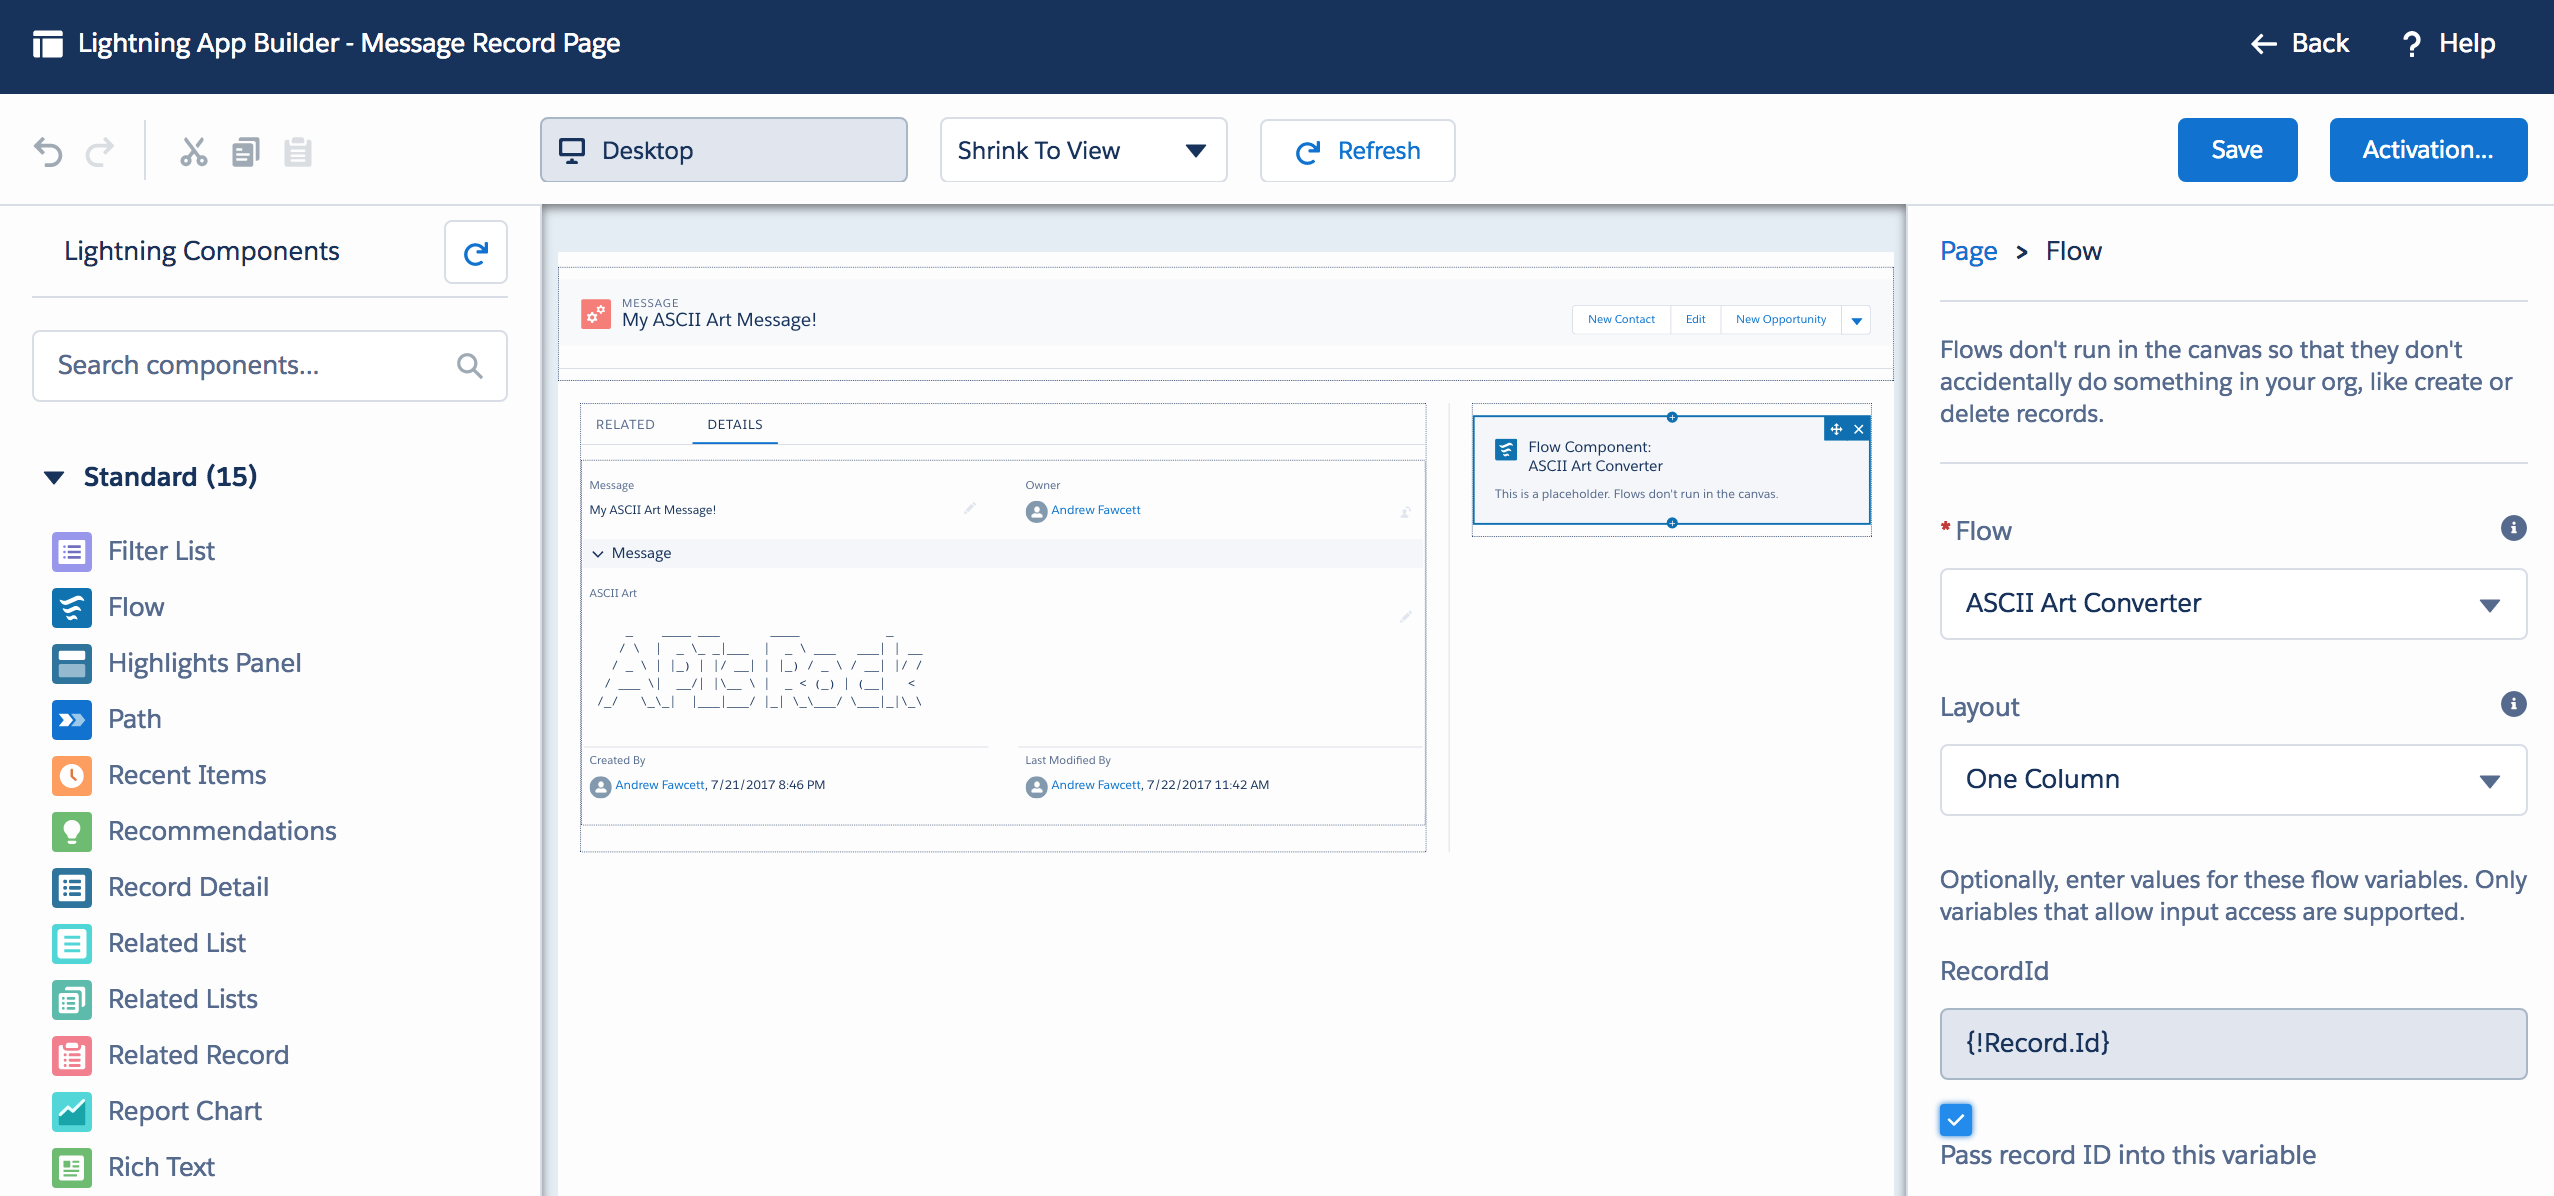Collapse the Standard components section
This screenshot has width=2554, height=1196.
(x=55, y=477)
